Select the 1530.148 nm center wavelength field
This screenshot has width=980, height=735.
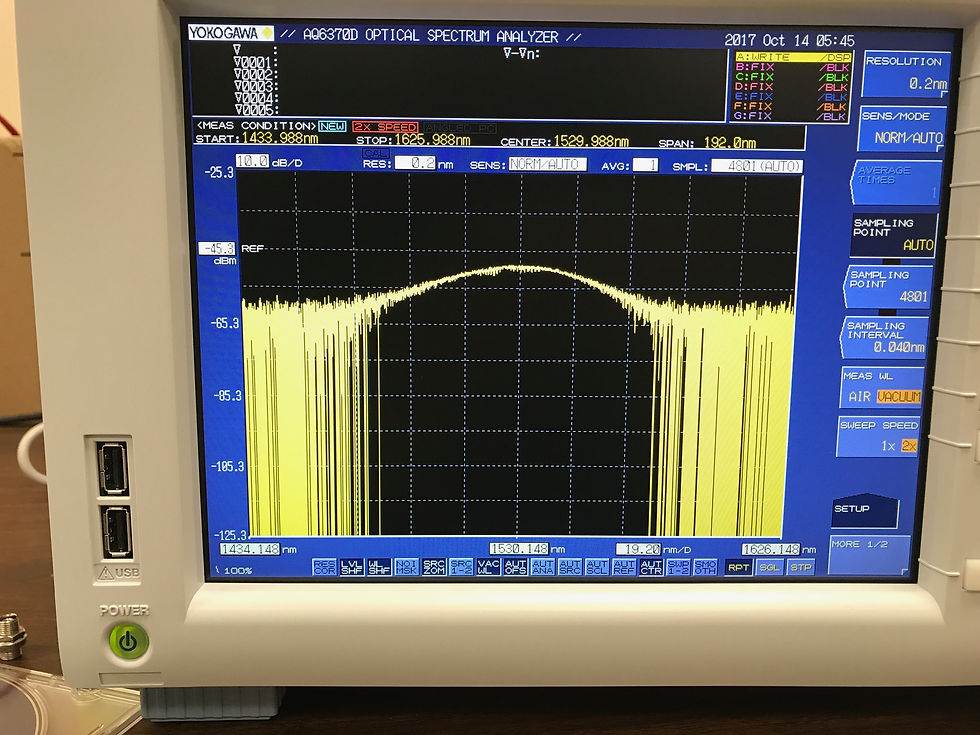[519, 549]
